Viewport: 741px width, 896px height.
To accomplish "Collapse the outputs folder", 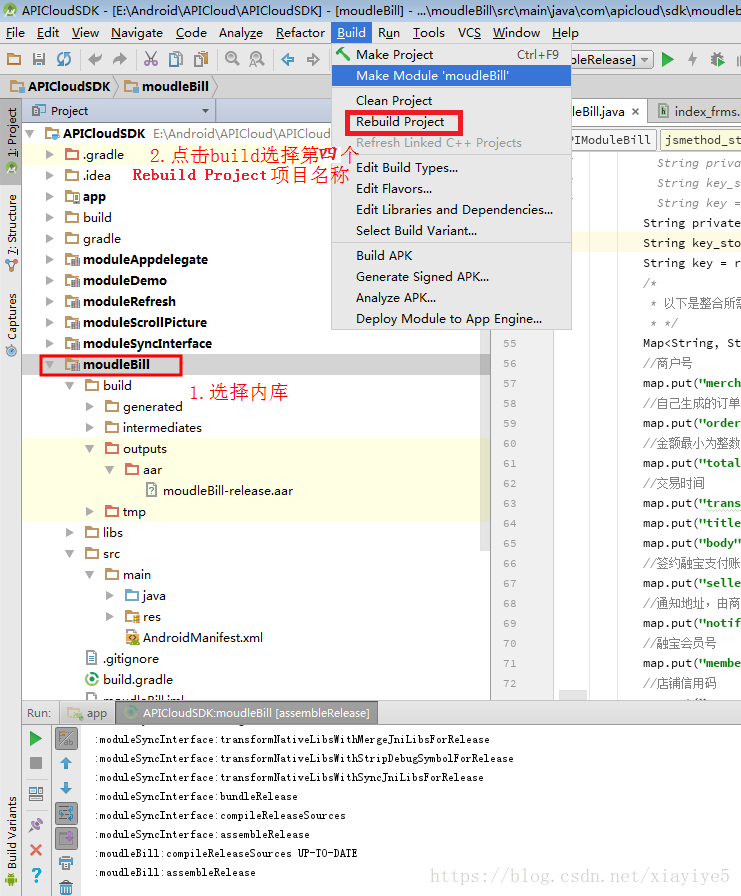I will click(90, 449).
